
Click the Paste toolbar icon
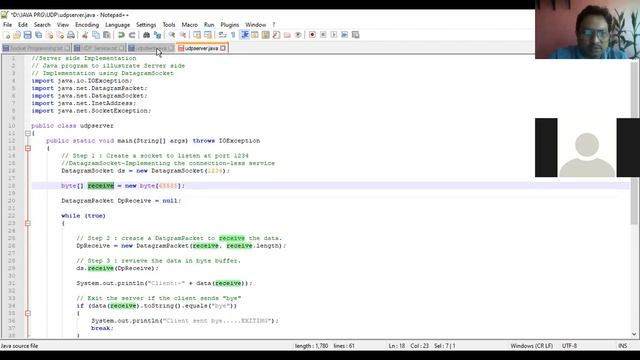[107, 35]
